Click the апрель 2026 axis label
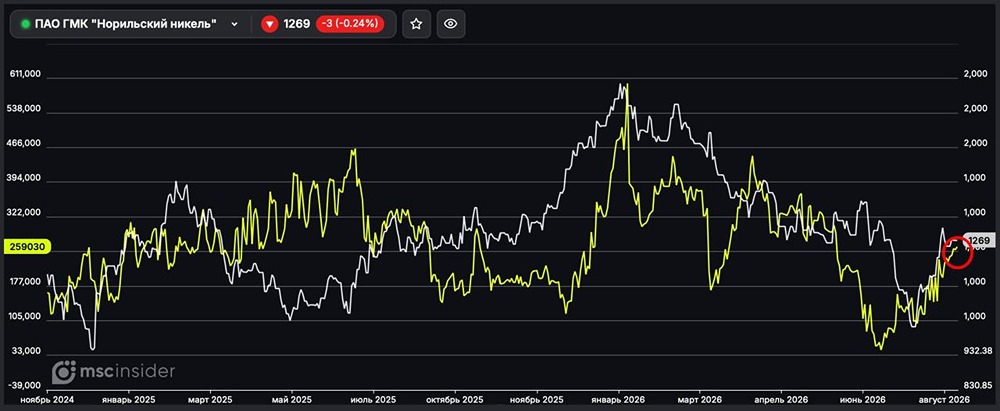Screen dimensions: 1000x411 point(781,398)
